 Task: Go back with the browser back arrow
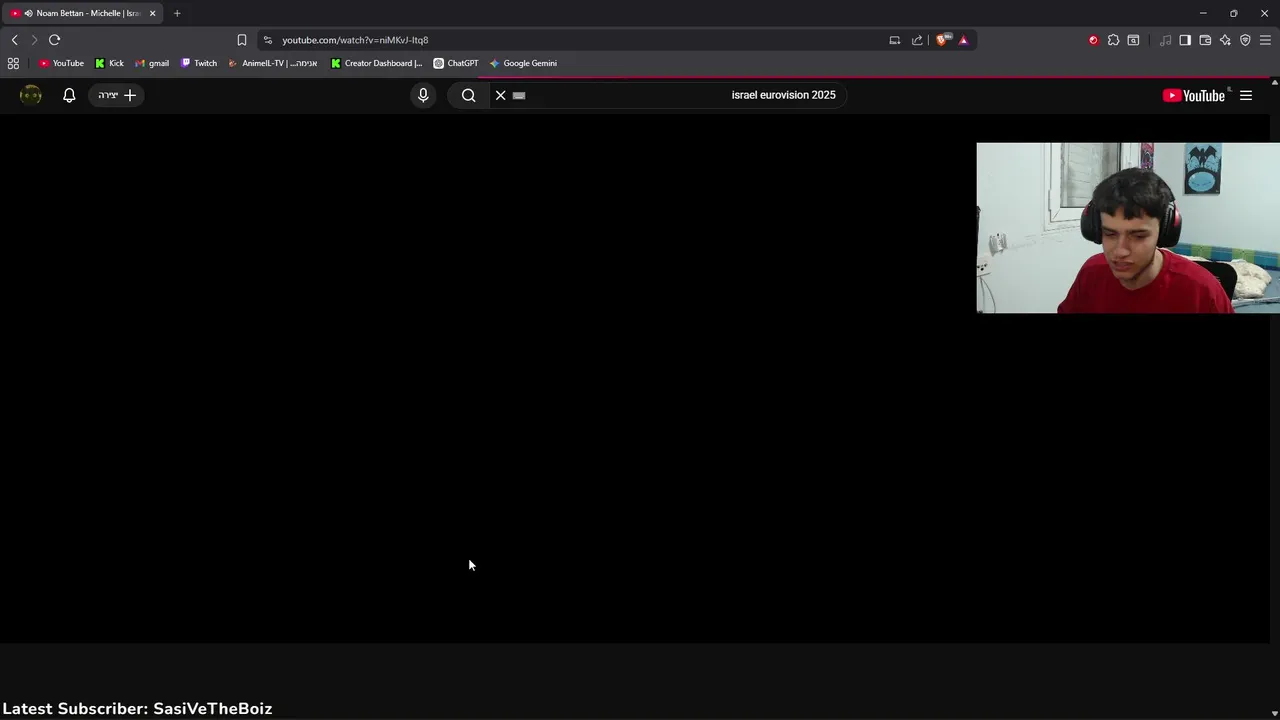coord(14,40)
